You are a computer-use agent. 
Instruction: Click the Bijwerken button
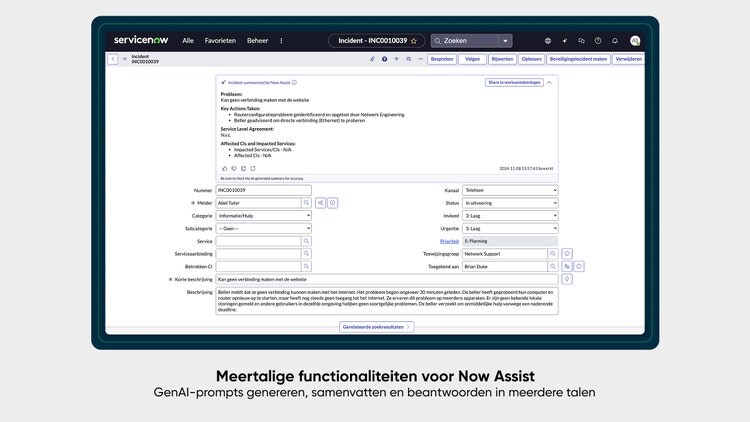point(502,59)
